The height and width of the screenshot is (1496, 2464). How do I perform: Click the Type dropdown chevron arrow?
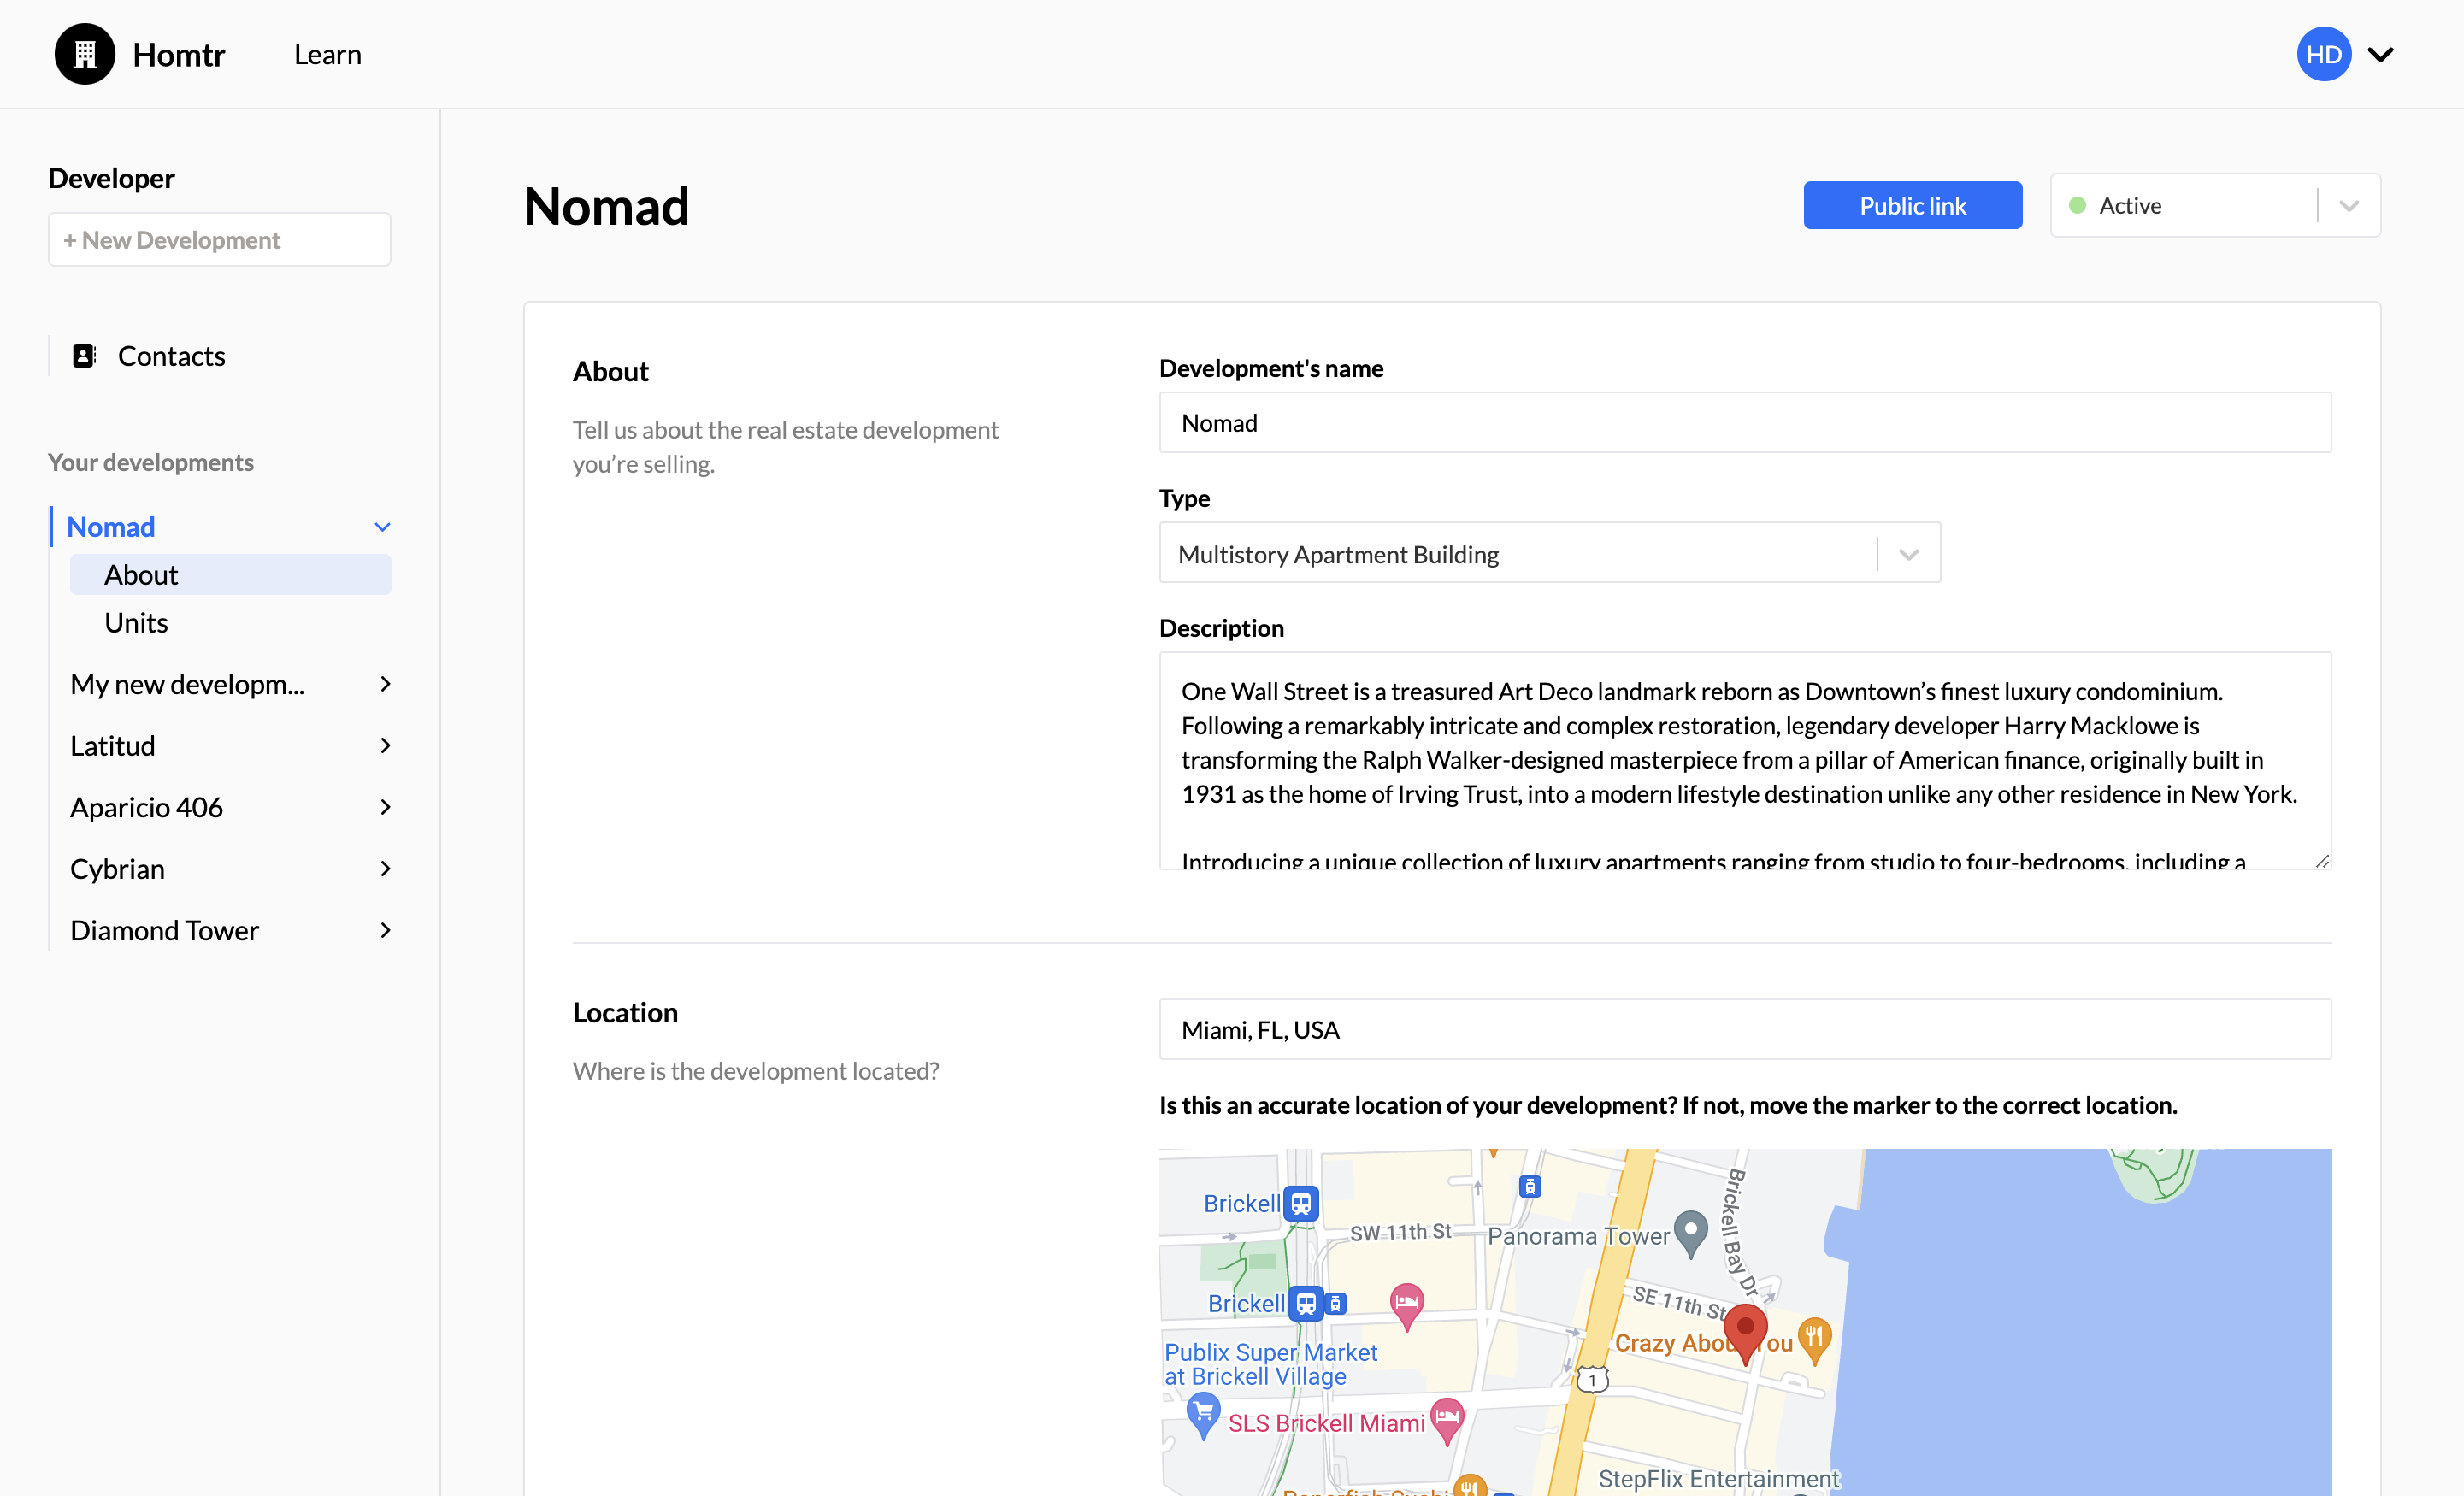[x=1908, y=554]
